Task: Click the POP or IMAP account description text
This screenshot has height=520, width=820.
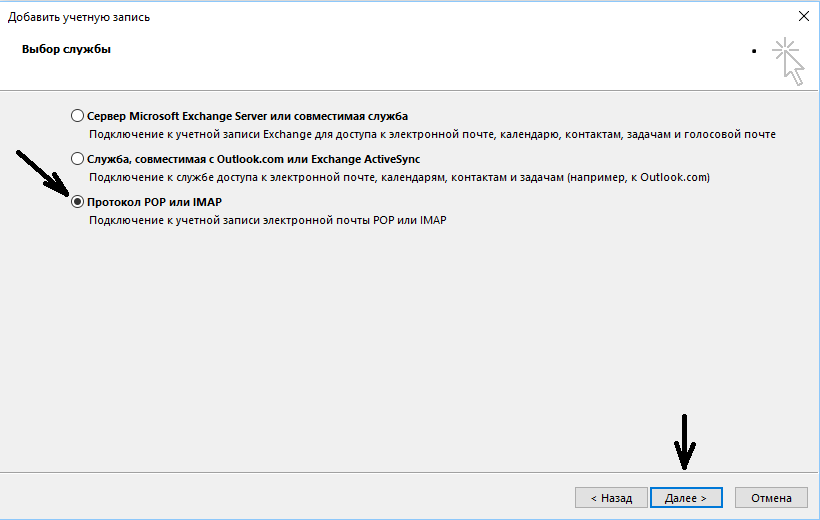Action: pyautogui.click(x=267, y=220)
